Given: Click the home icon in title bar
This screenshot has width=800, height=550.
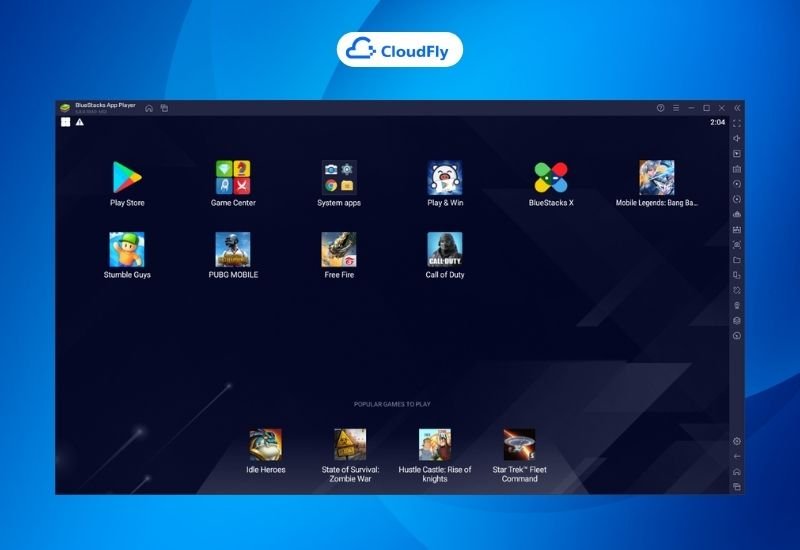Looking at the screenshot, I should pos(149,108).
